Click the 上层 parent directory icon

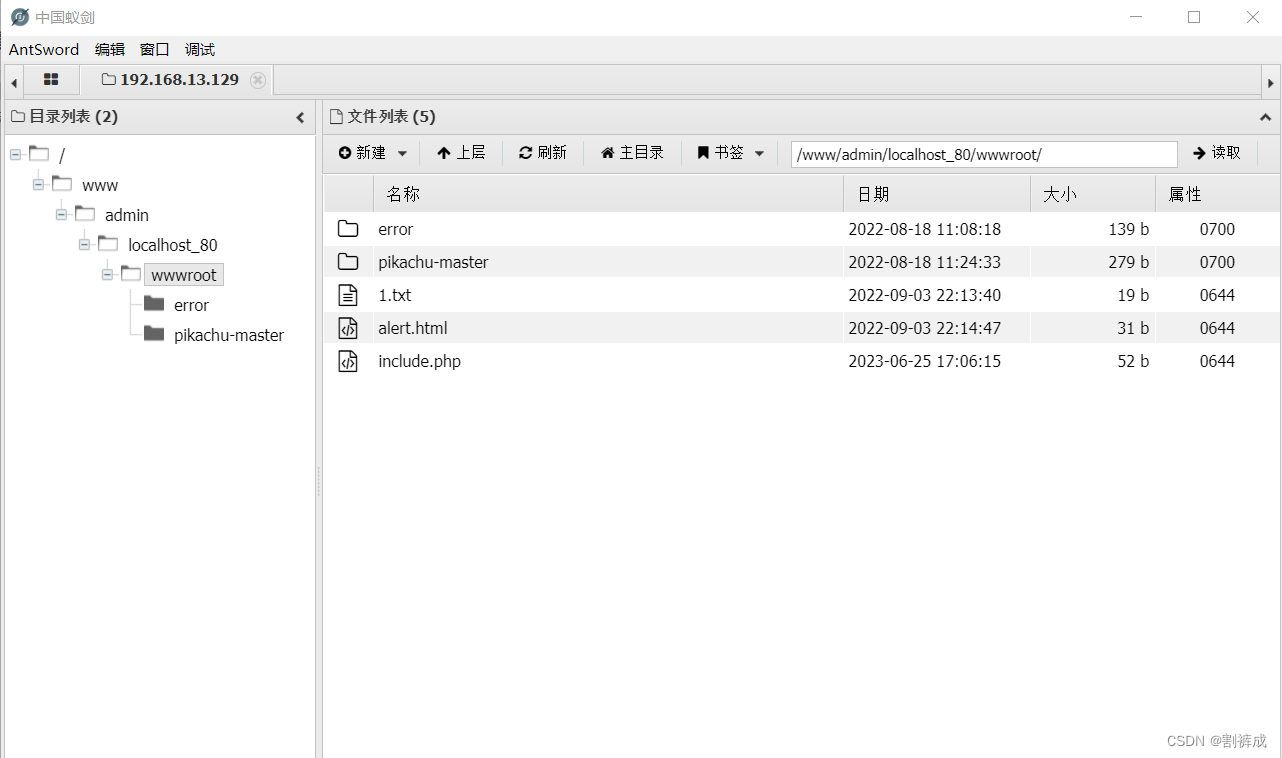[443, 152]
